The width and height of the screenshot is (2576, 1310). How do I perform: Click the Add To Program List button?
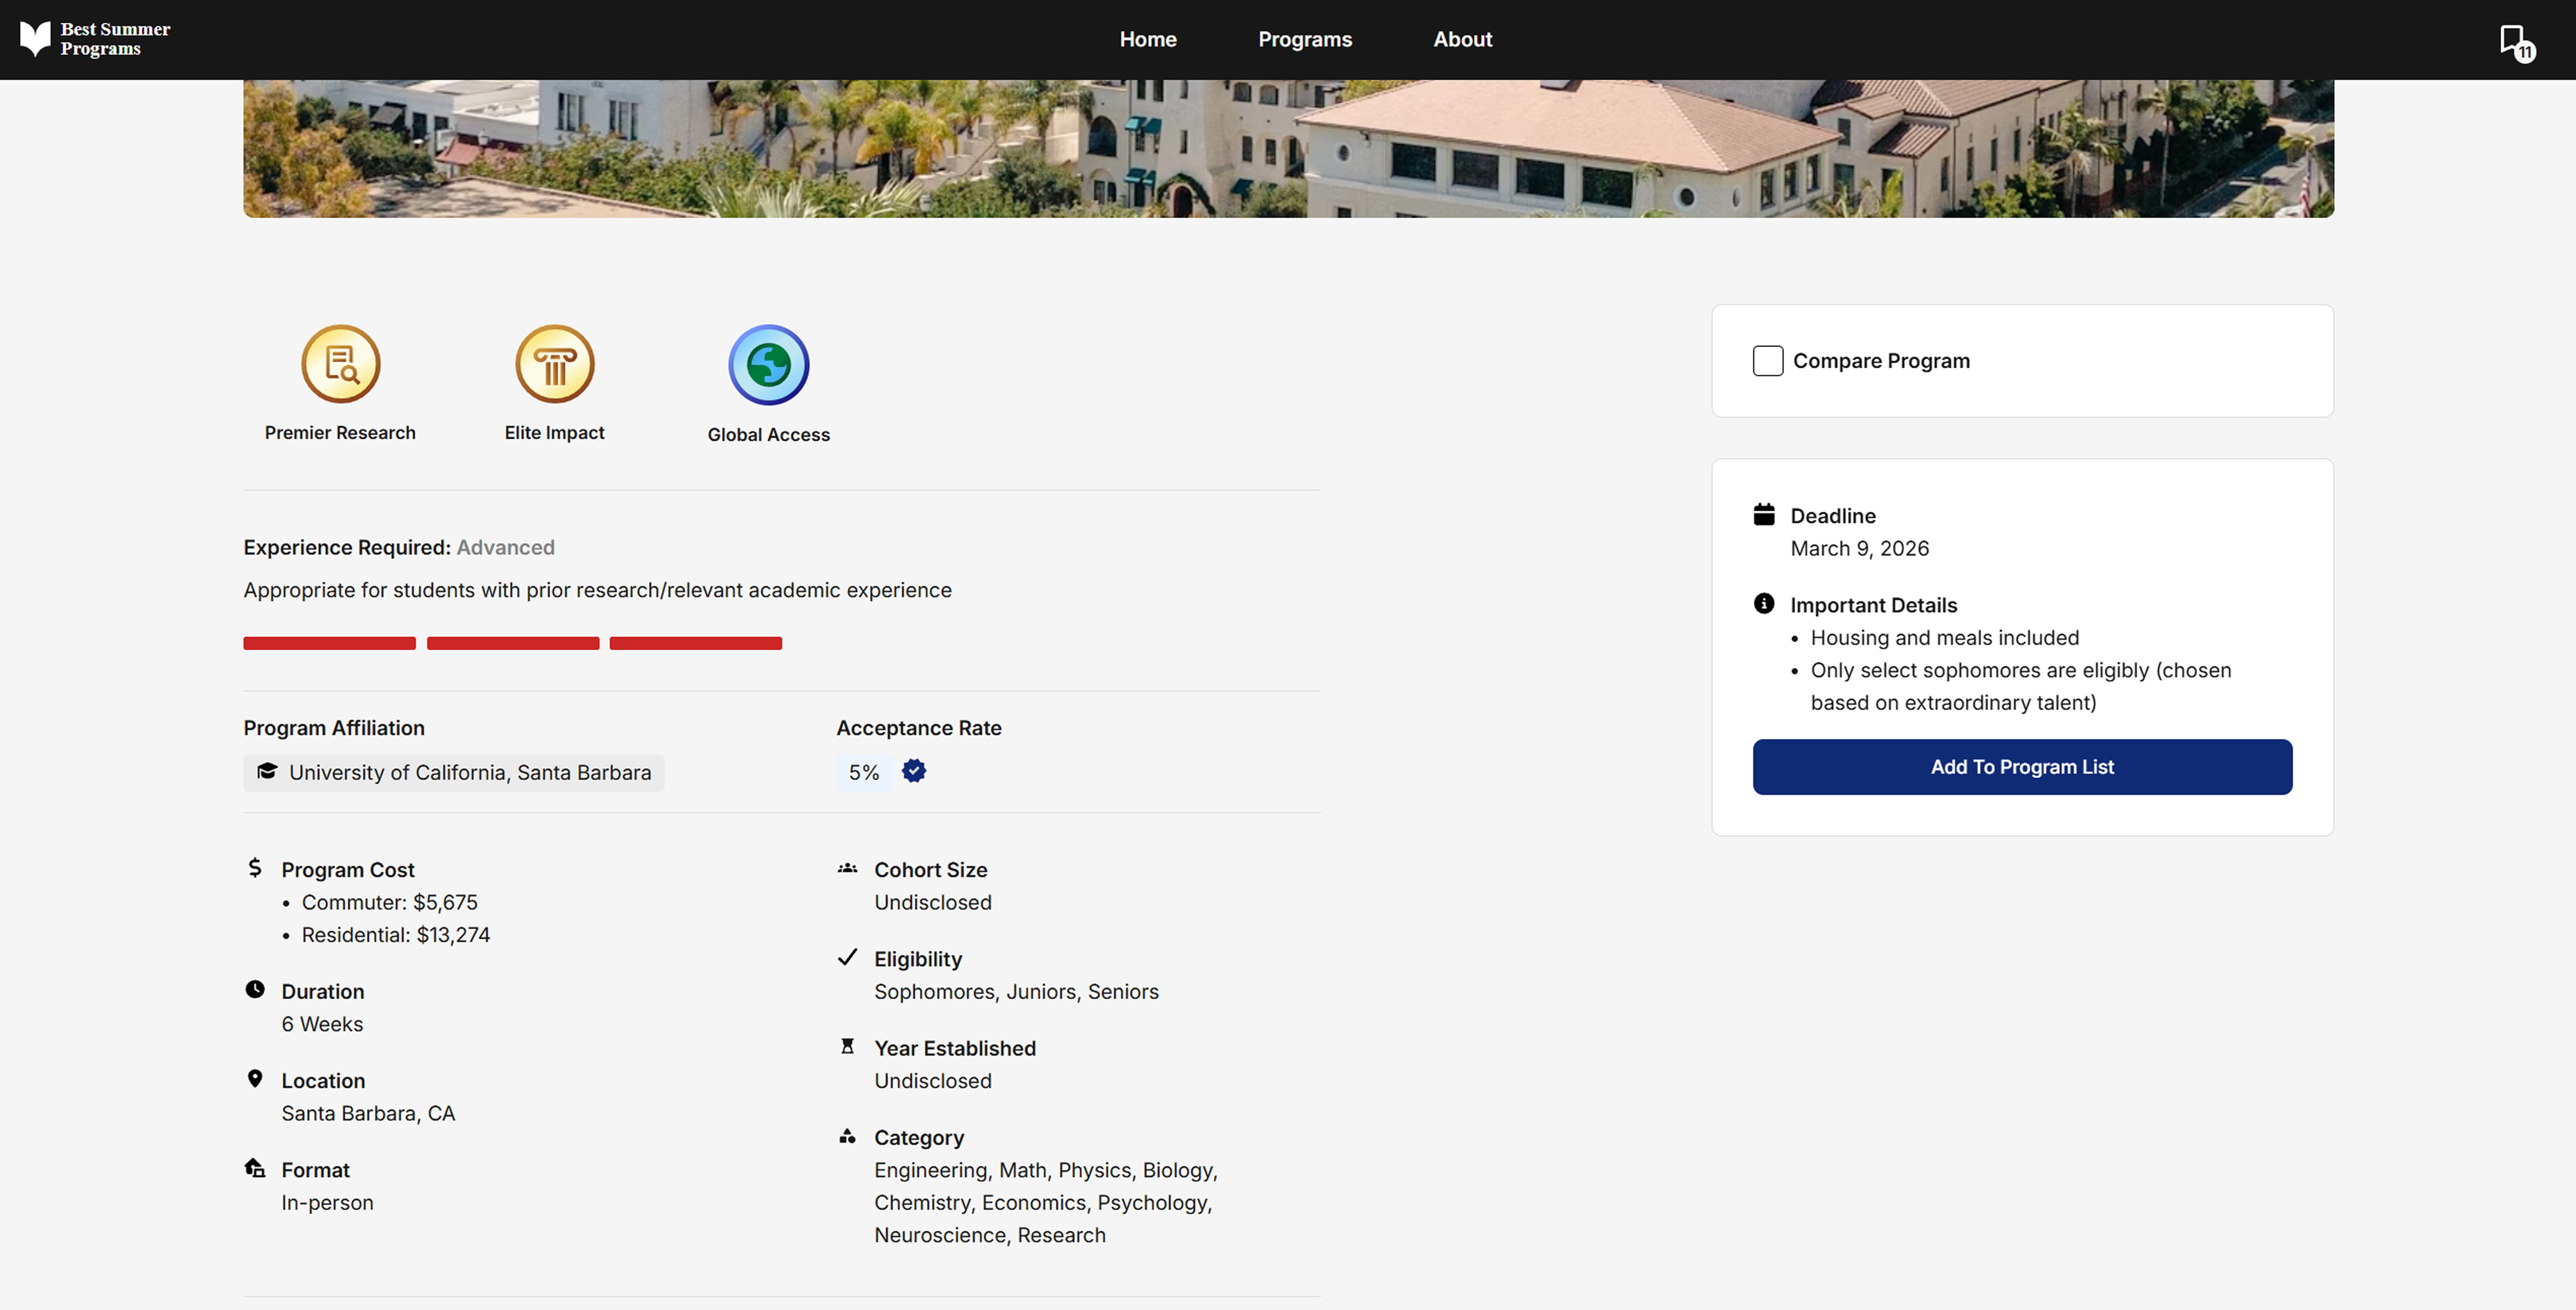point(2022,767)
